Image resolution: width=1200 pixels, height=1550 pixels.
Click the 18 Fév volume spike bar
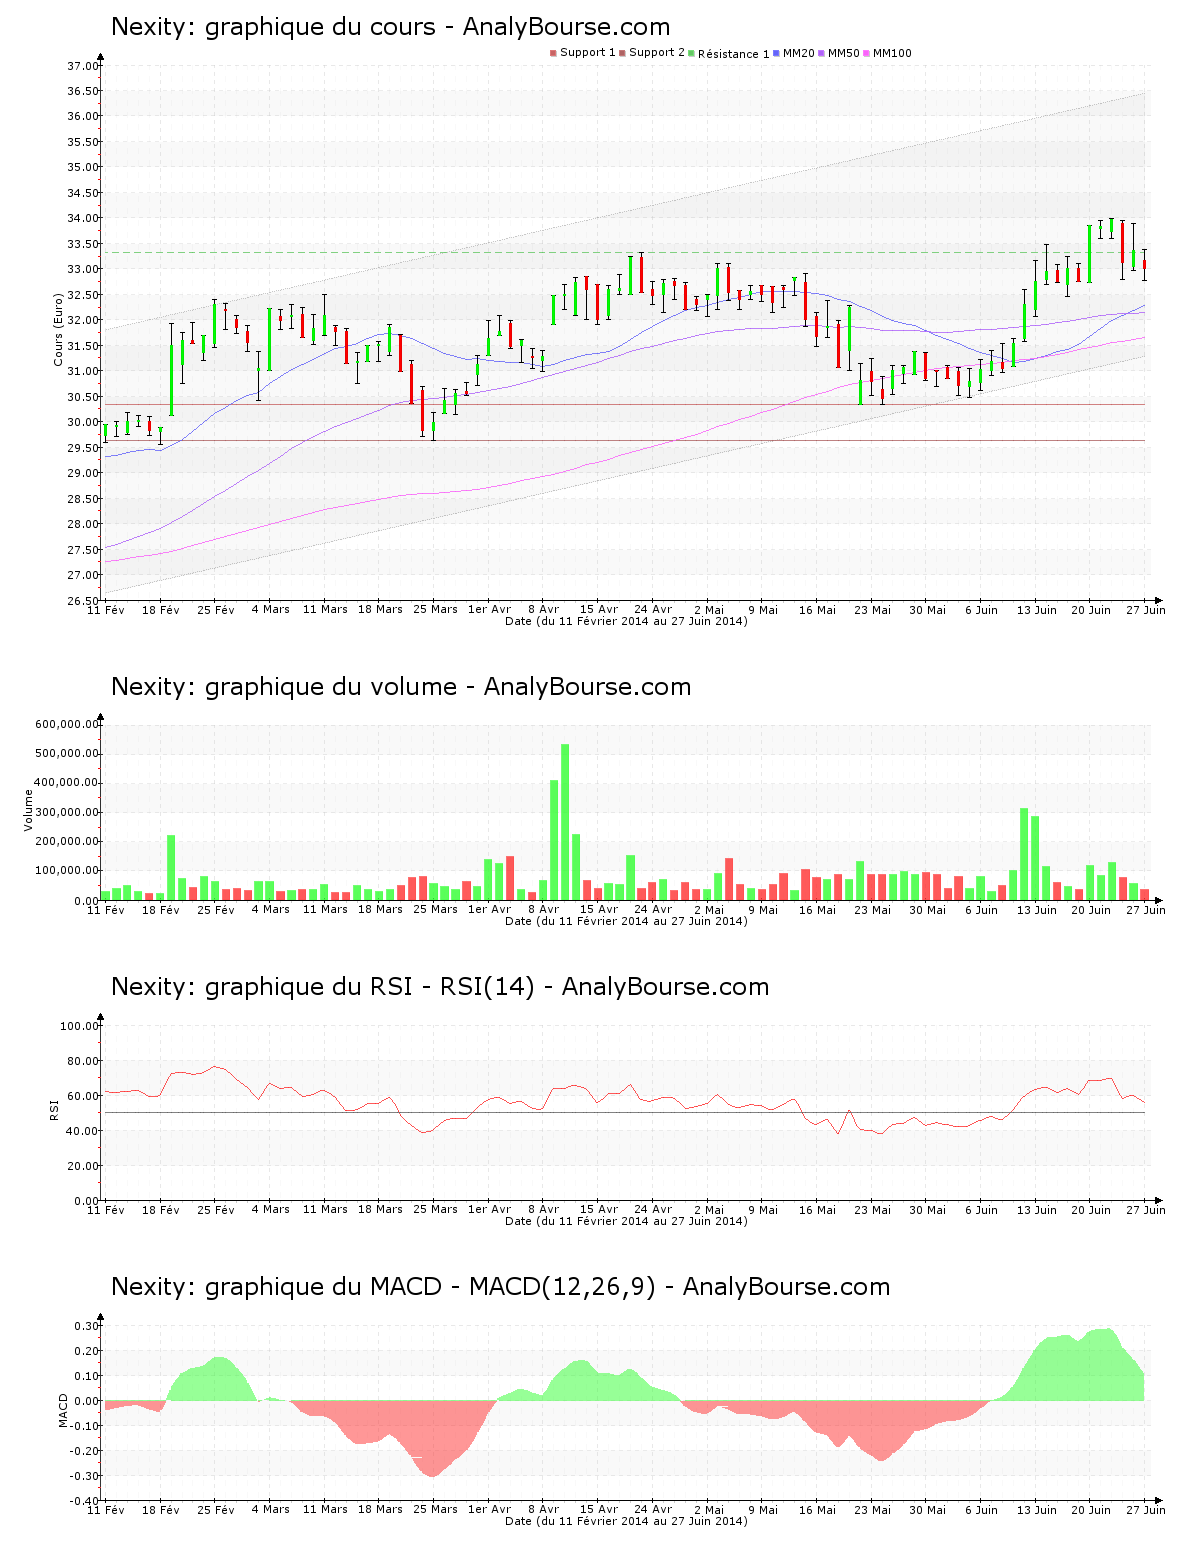[171, 867]
